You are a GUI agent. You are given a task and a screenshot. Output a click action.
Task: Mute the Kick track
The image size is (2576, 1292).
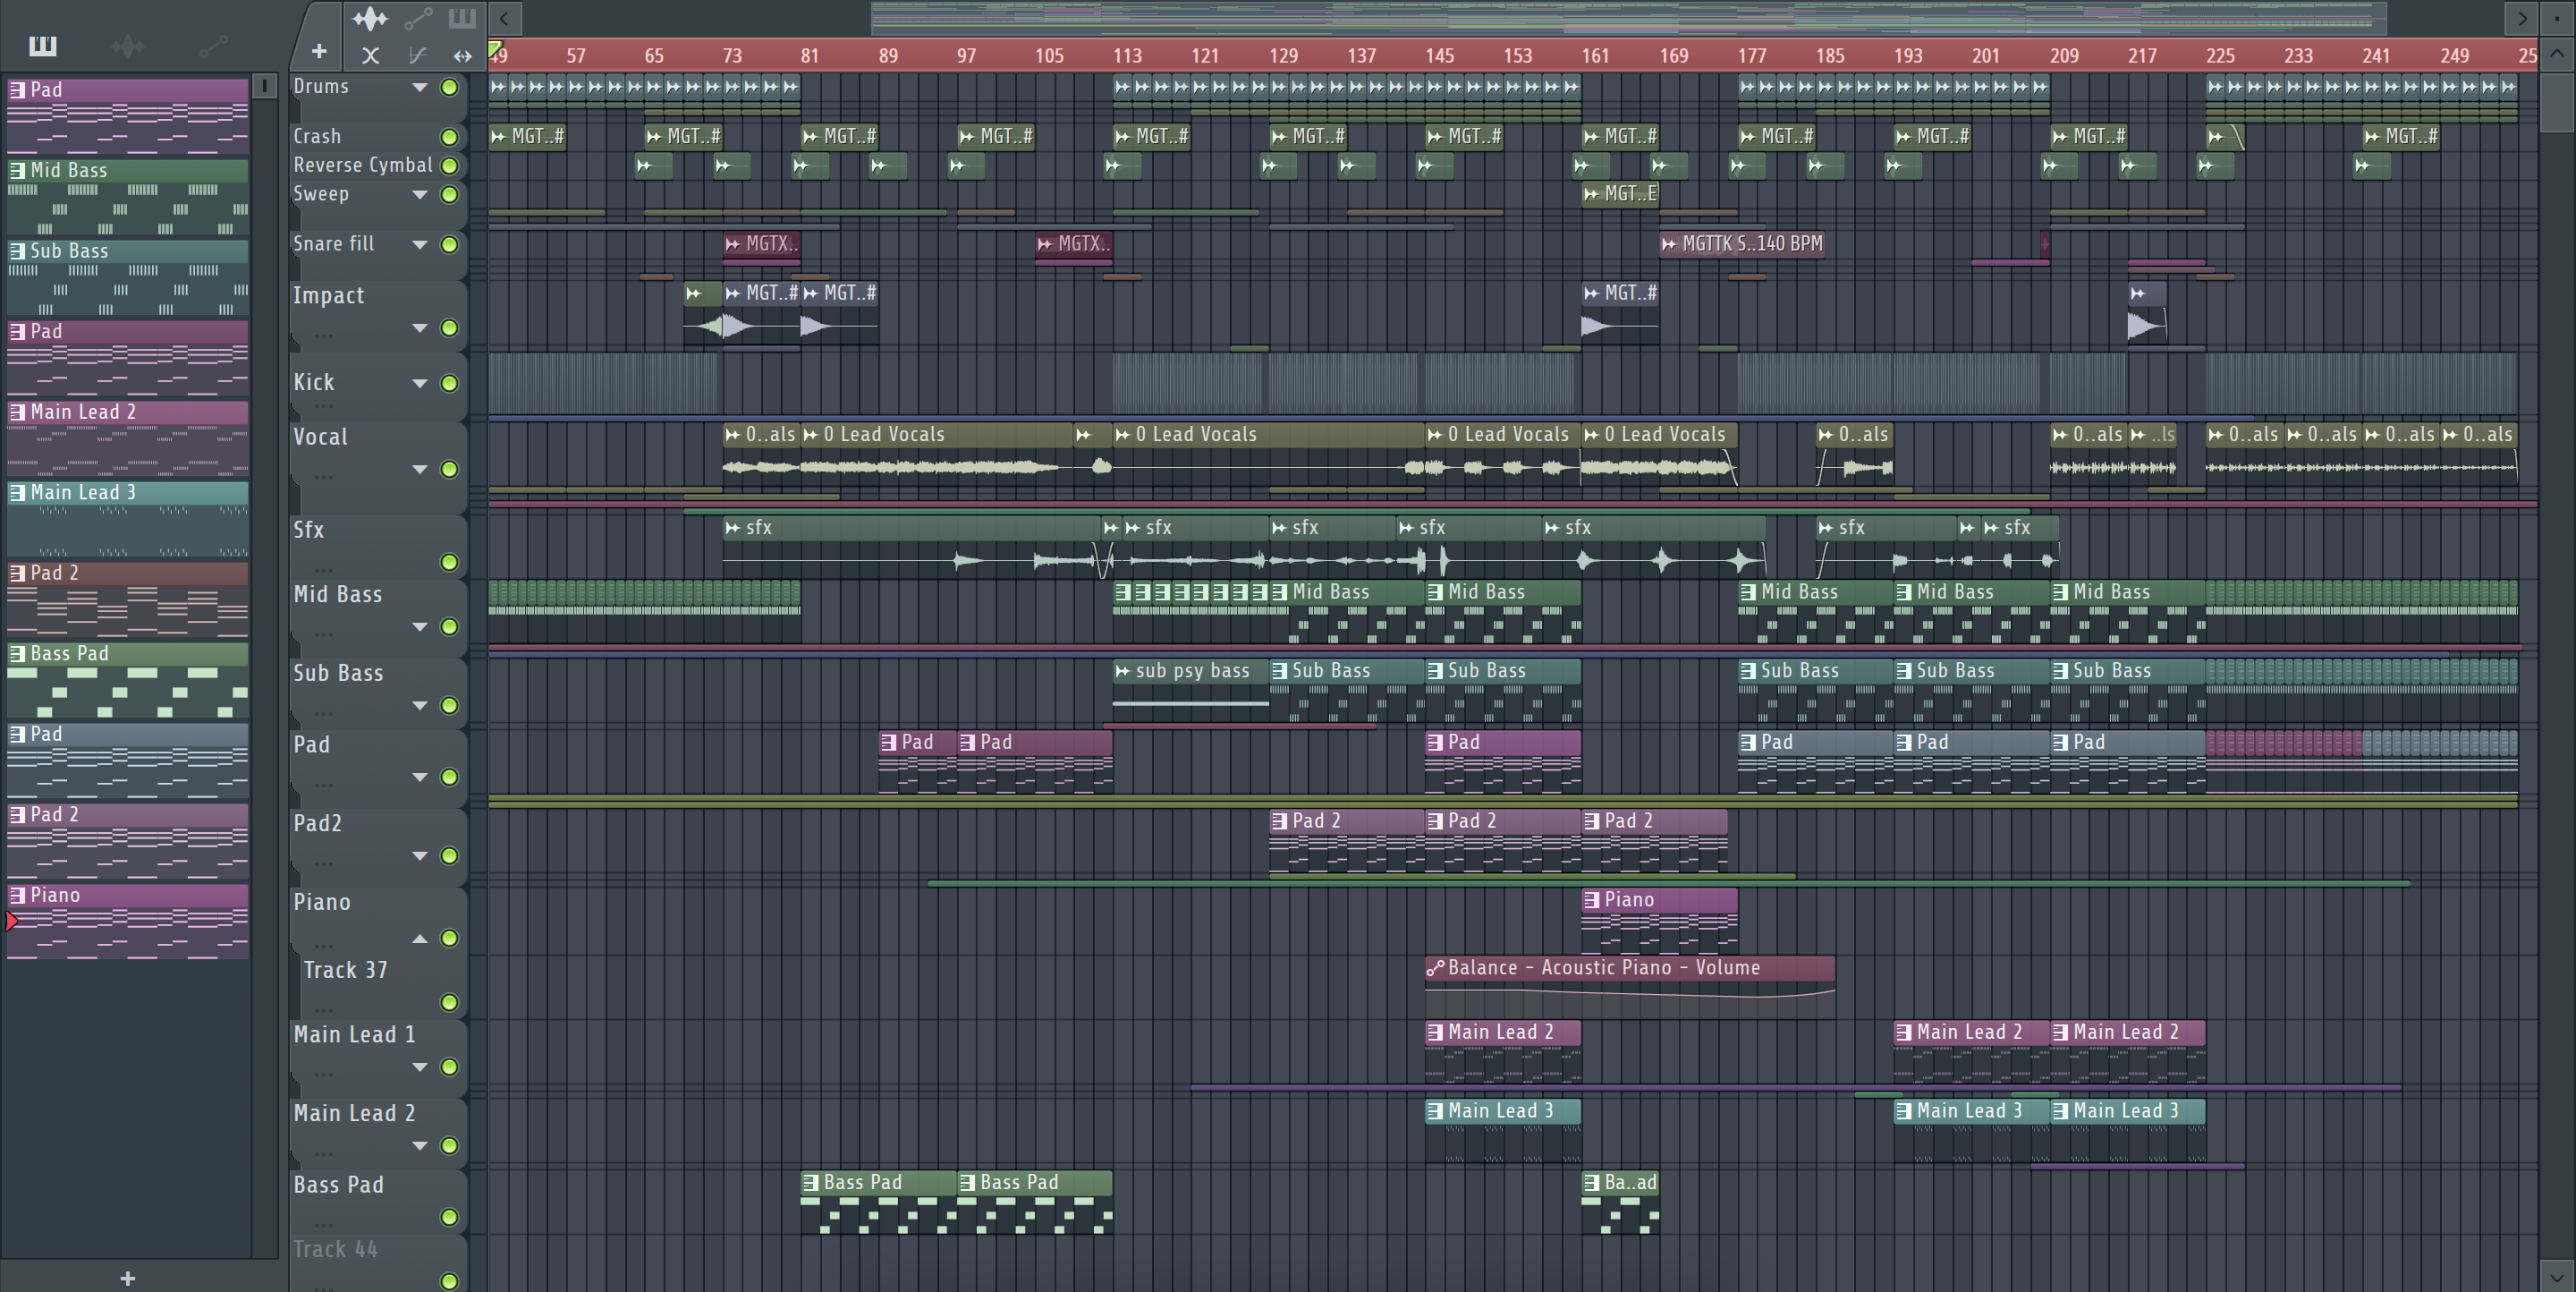(450, 384)
